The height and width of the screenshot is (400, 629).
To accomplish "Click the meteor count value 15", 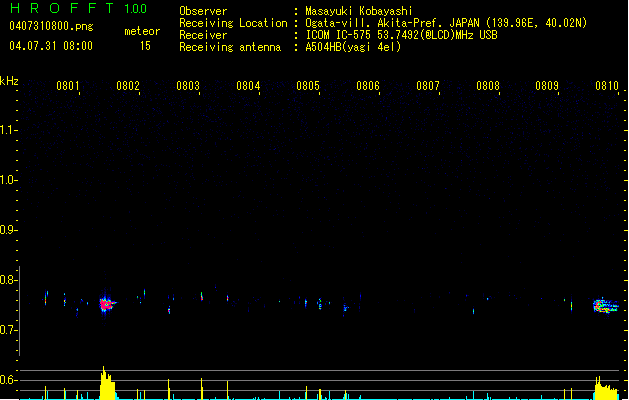I will pos(145,46).
